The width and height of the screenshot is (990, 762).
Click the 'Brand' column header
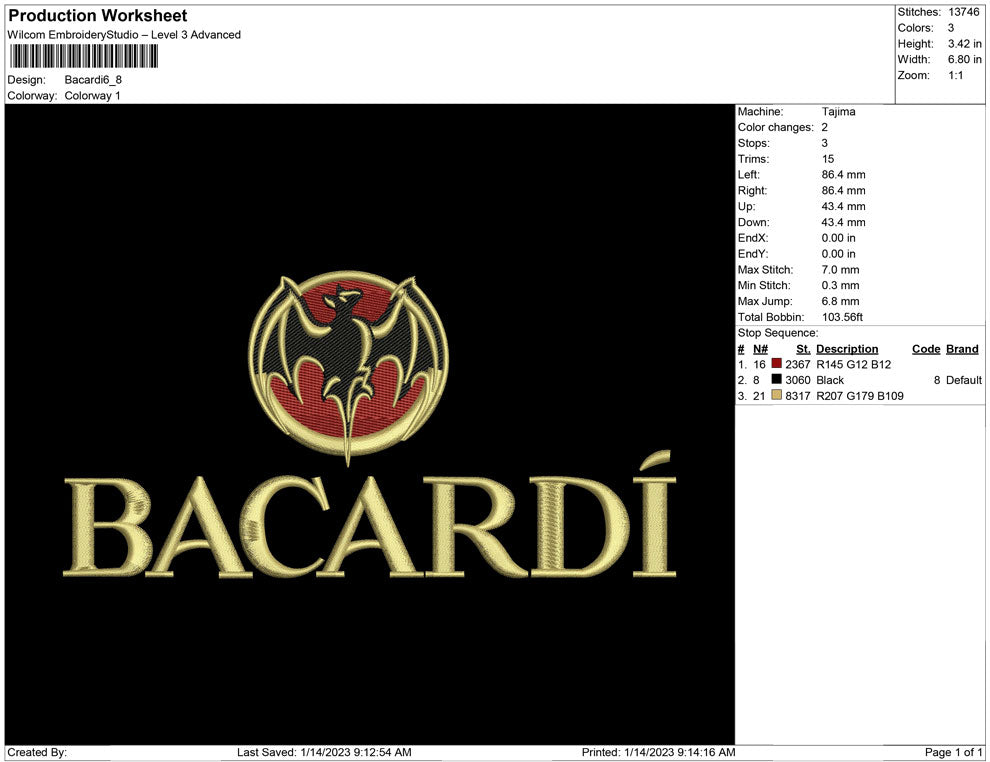coord(962,349)
